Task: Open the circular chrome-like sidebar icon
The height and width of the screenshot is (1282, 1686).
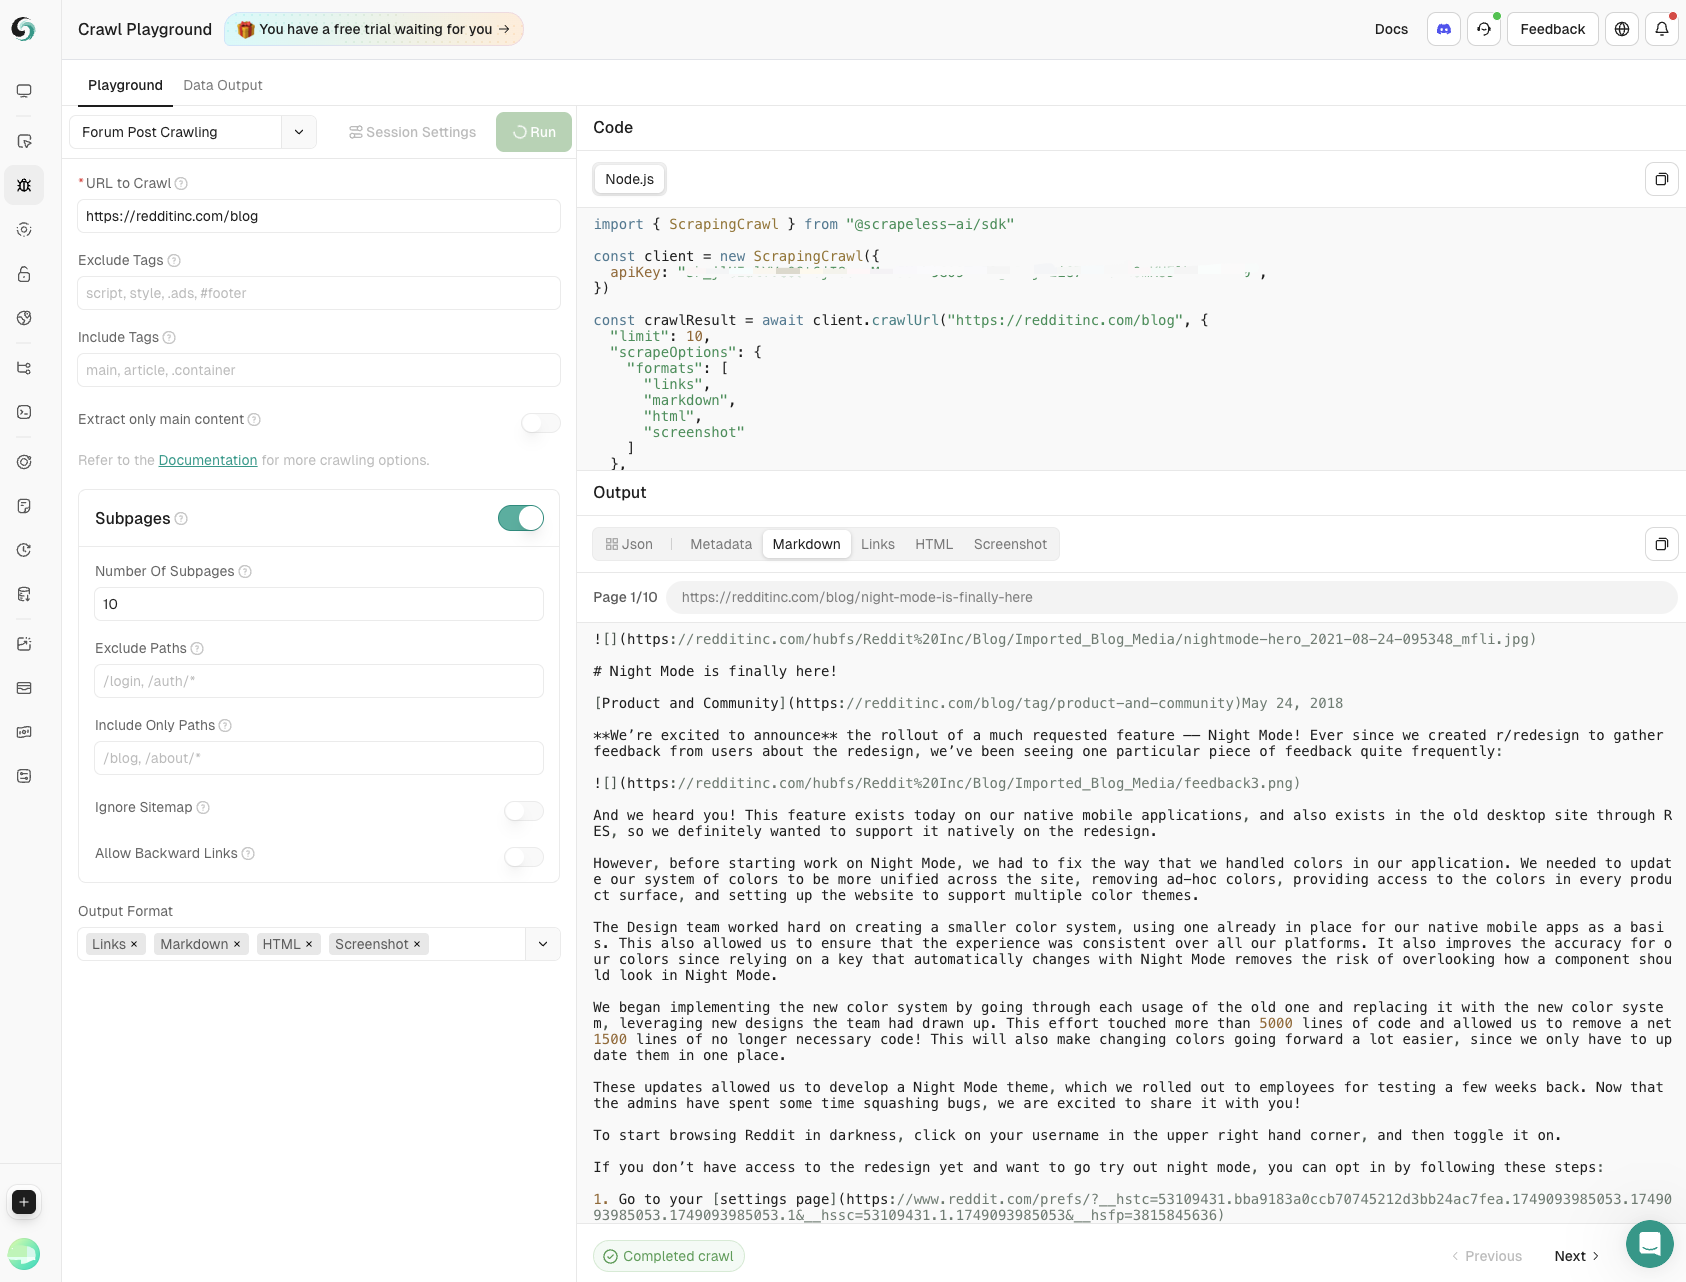Action: (24, 462)
